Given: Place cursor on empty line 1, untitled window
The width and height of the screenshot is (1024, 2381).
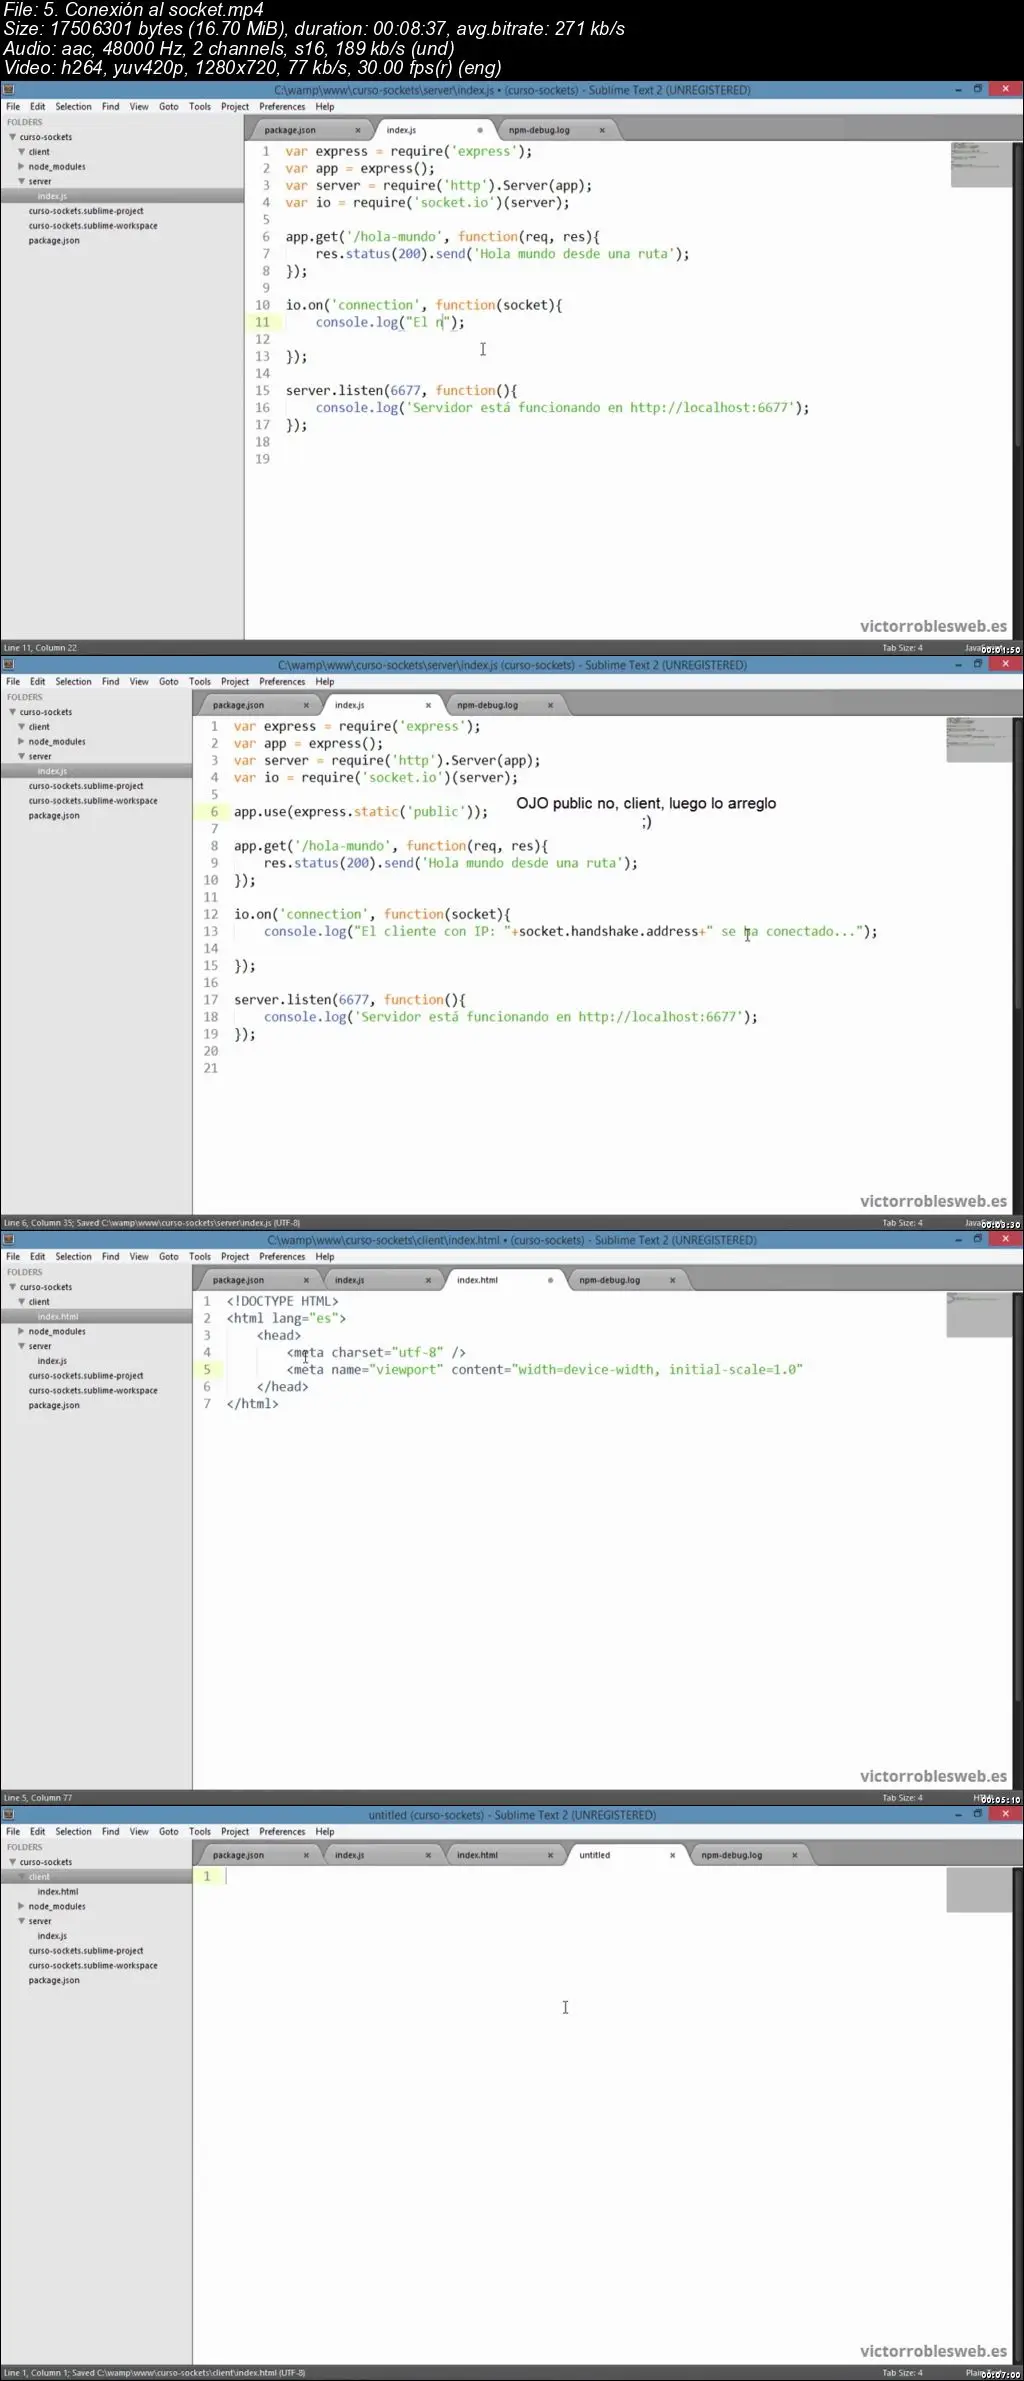Looking at the screenshot, I should 583,1877.
